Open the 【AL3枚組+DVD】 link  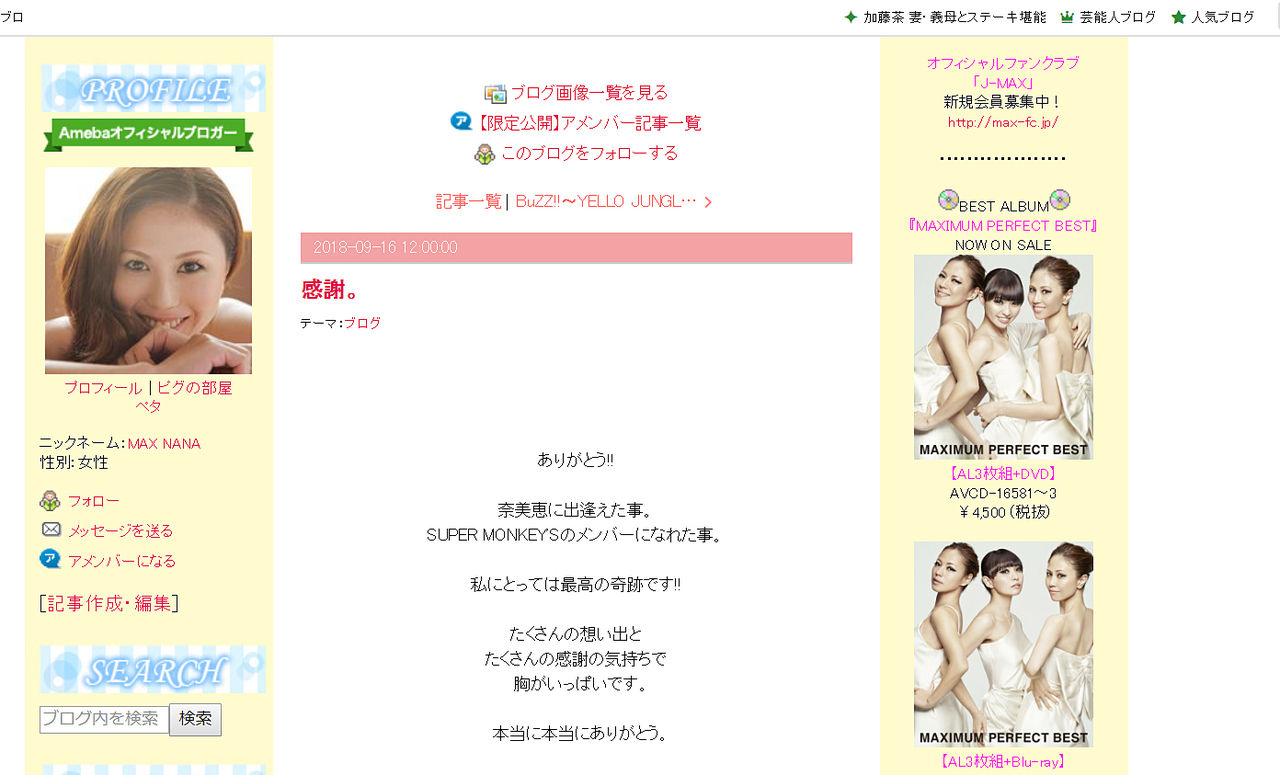[x=1003, y=474]
